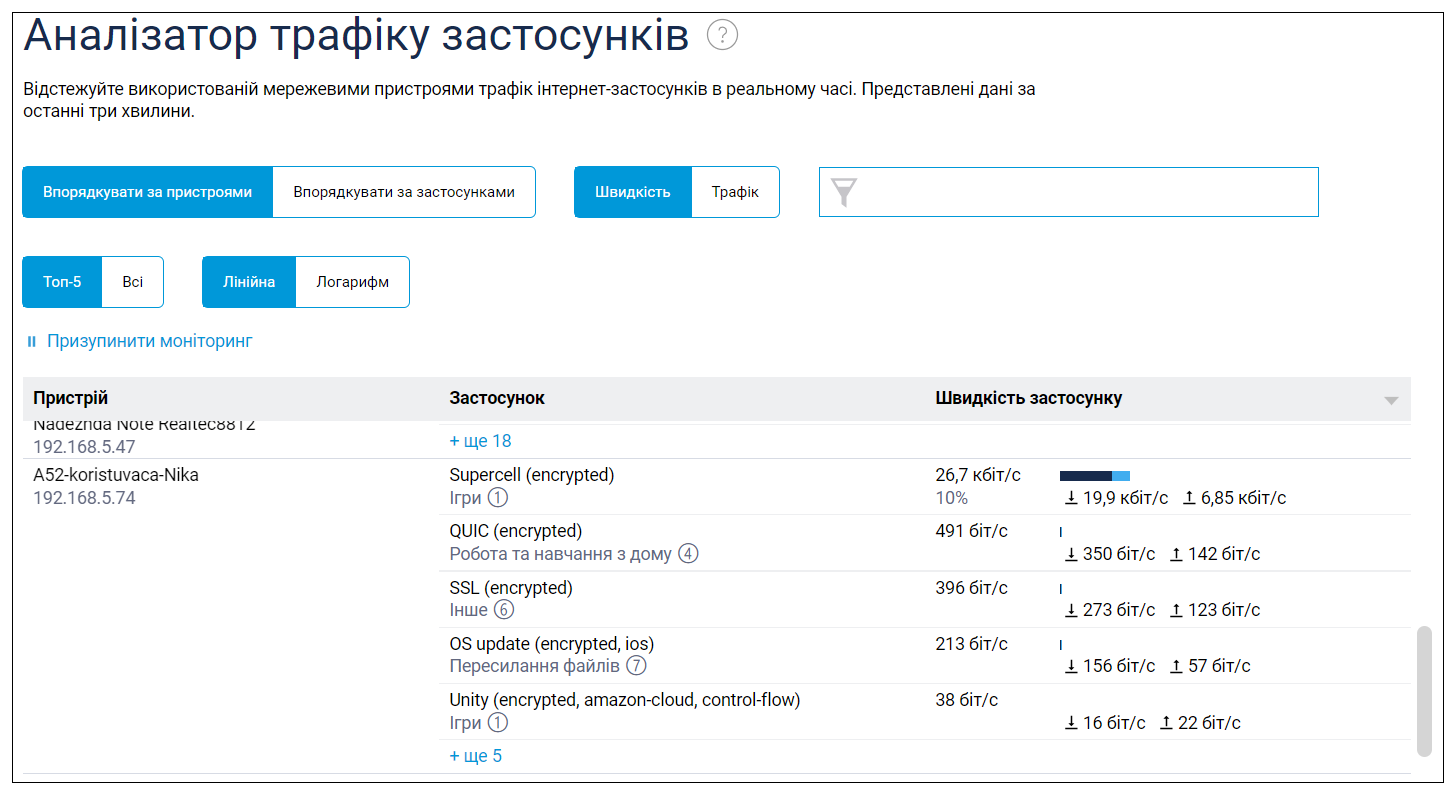Click the help question mark icon by title
Screen dimensions: 1456x792
[722, 36]
